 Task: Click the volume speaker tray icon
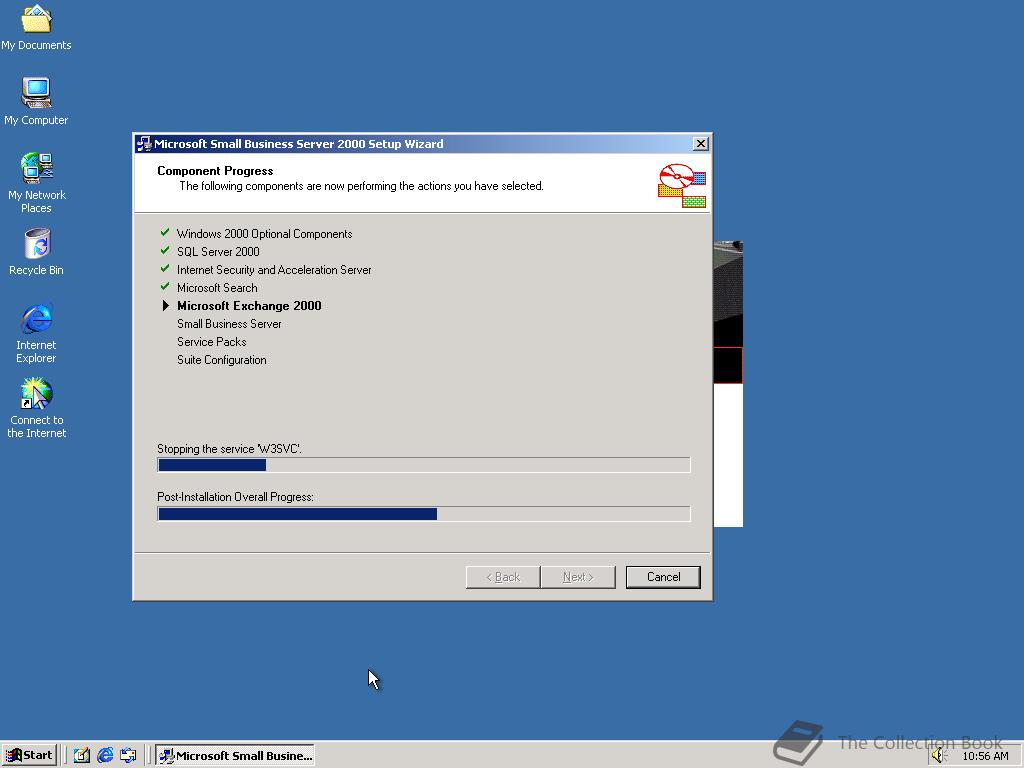938,756
